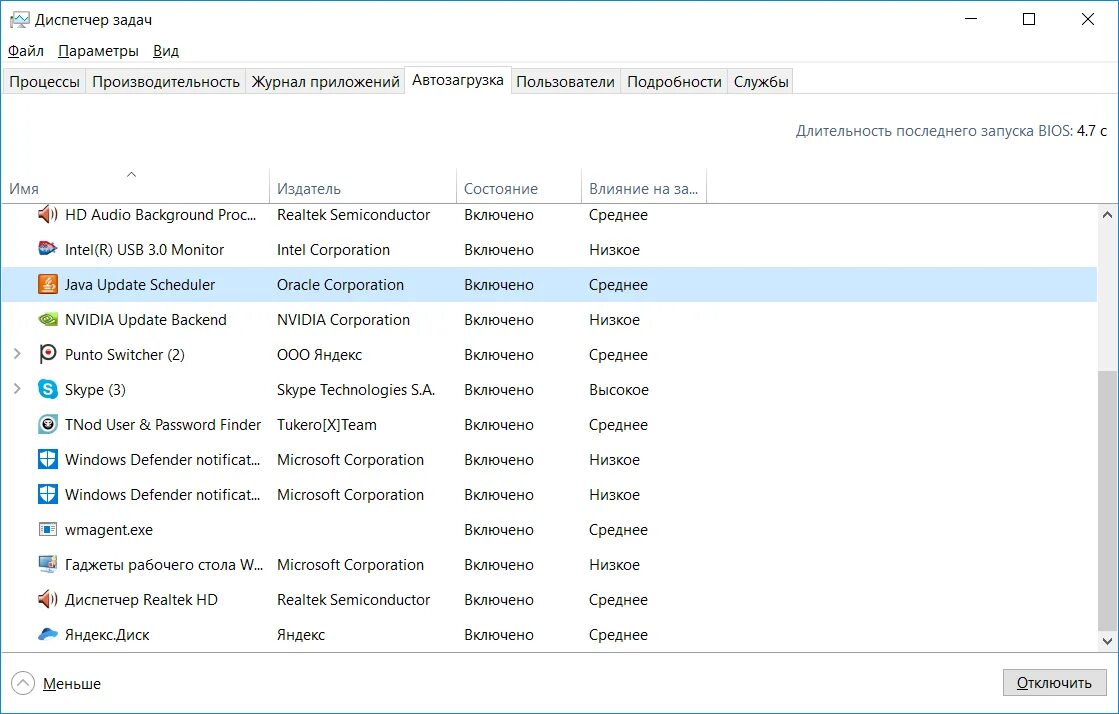Screen dimensions: 1119x714
Task: Switch to the Процессы tab
Action: click(44, 81)
